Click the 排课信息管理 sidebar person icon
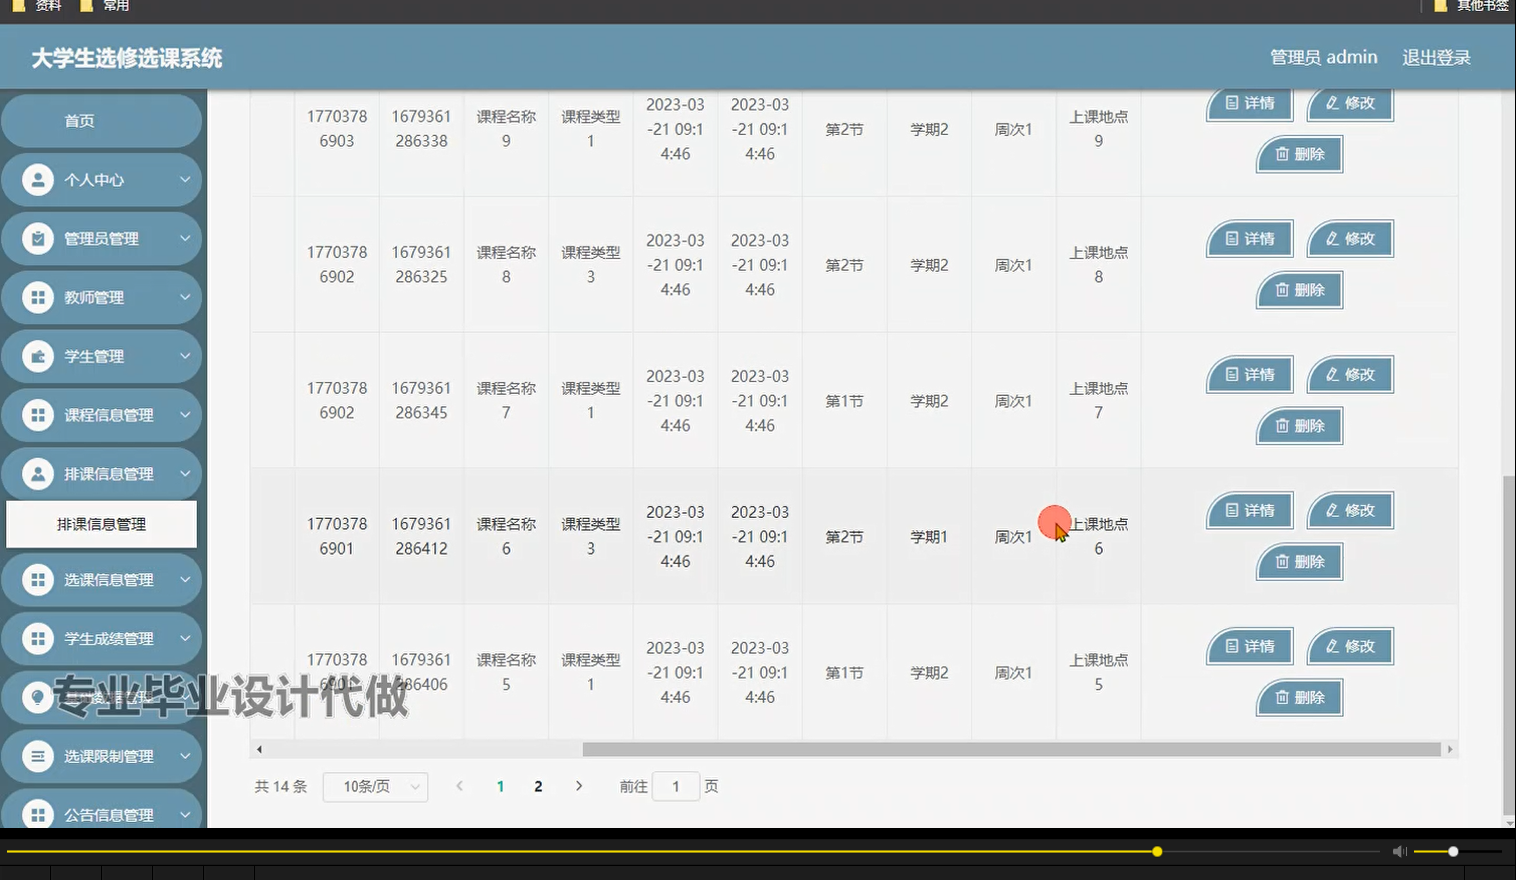The image size is (1516, 880). [38, 474]
